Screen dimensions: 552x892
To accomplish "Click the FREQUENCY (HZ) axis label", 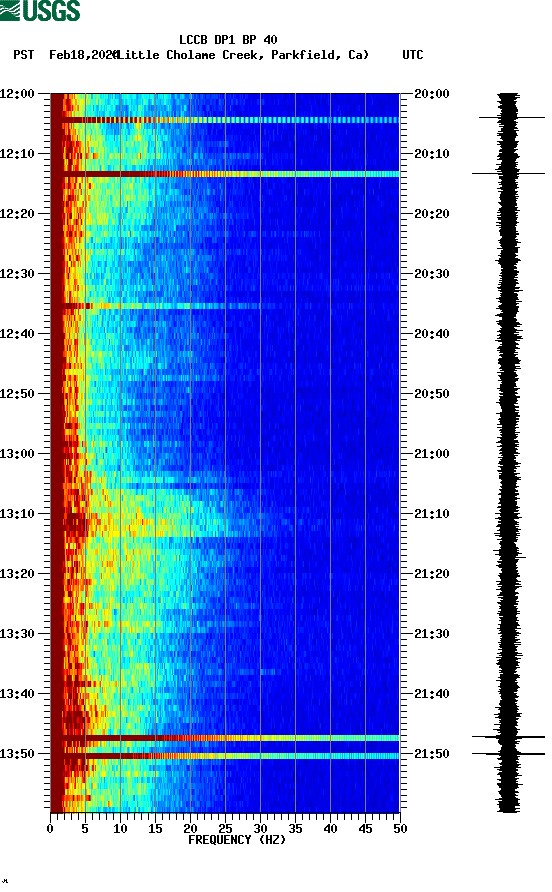I will (x=237, y=840).
